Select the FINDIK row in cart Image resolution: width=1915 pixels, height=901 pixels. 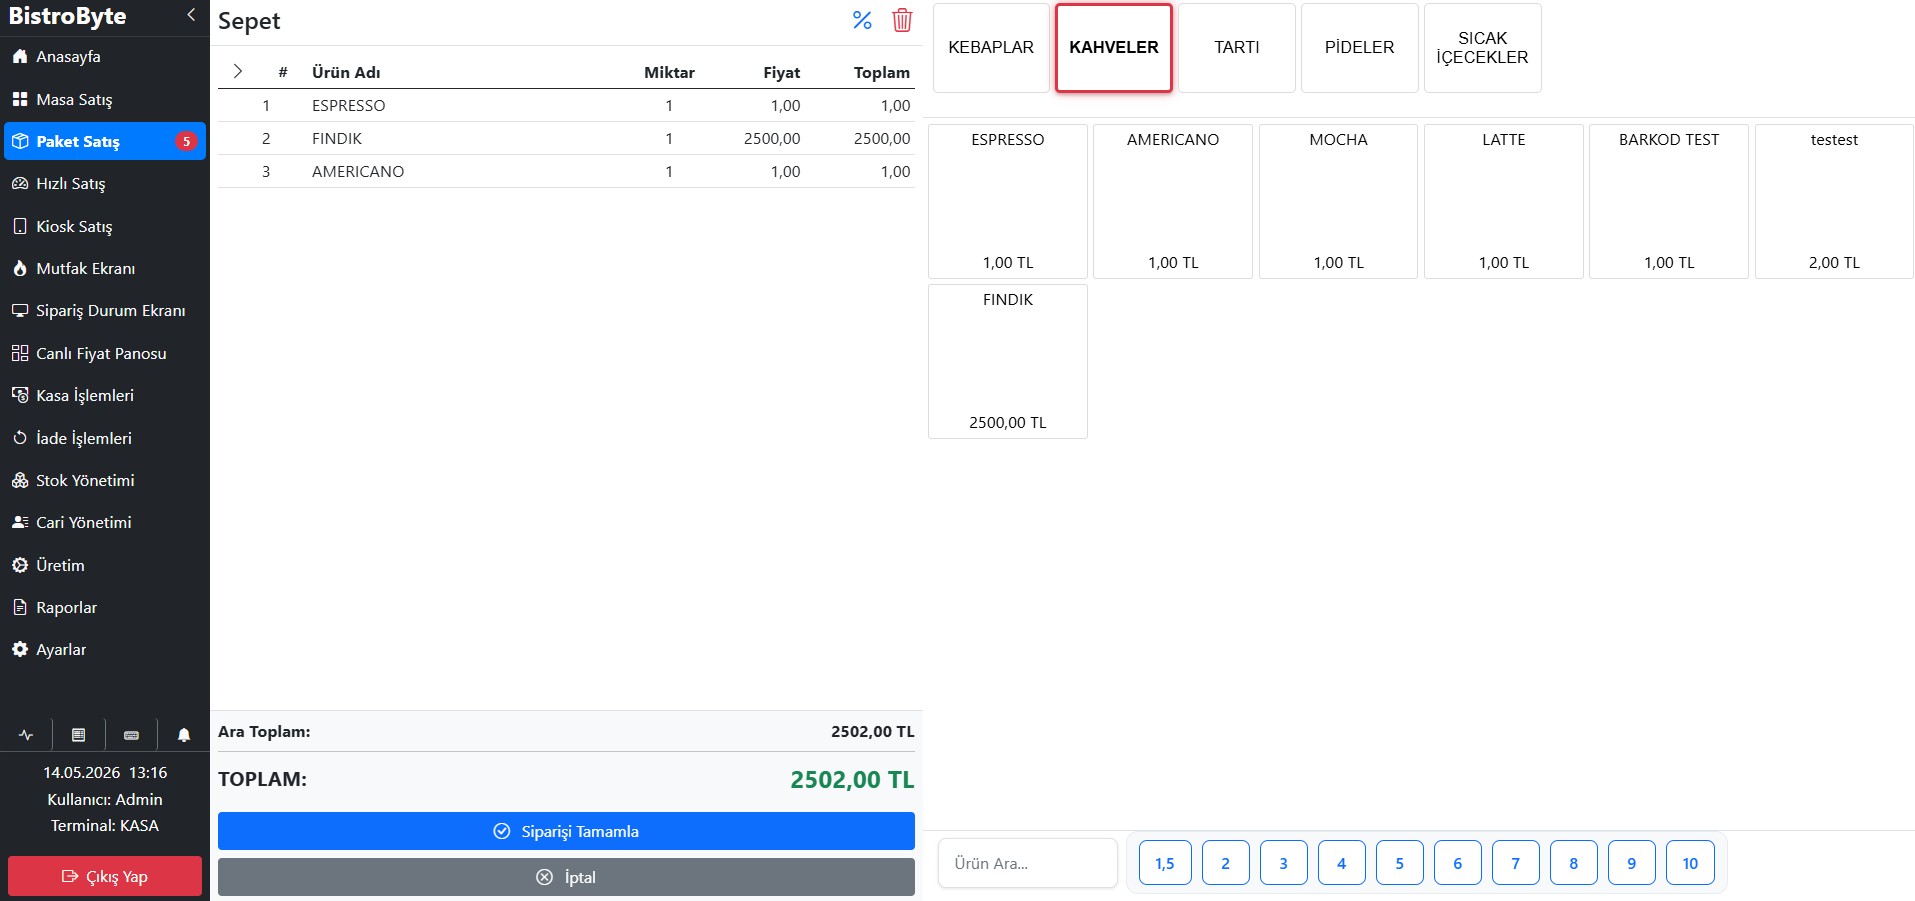[x=566, y=138]
